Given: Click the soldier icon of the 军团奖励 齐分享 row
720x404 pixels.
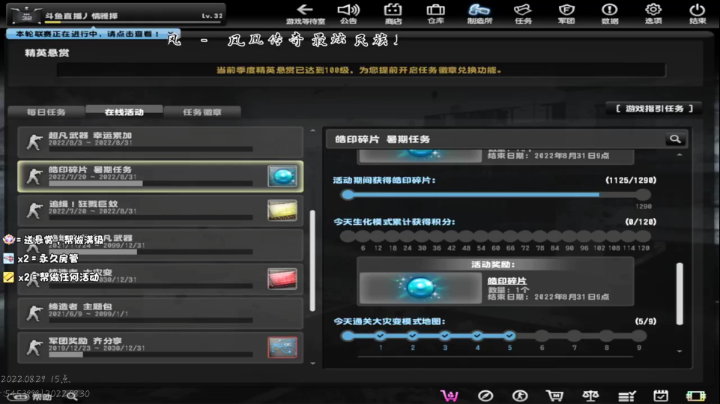Looking at the screenshot, I should click(x=34, y=348).
